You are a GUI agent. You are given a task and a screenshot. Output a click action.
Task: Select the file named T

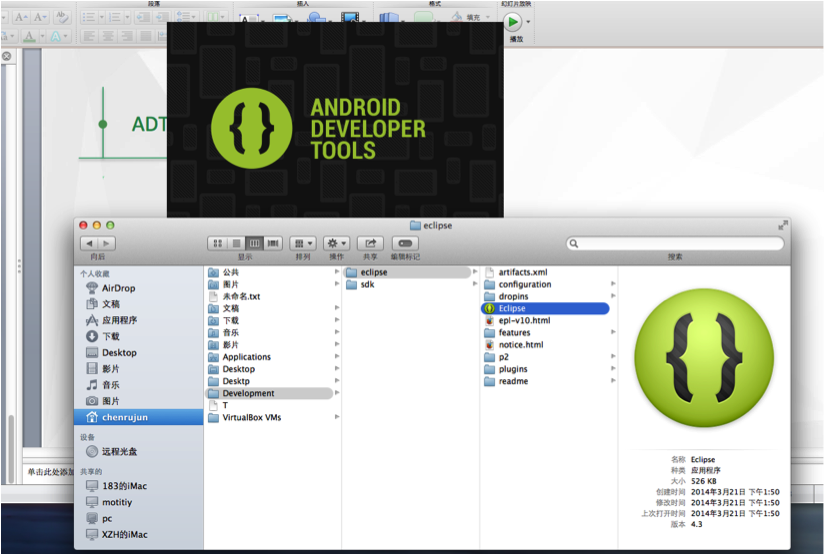point(218,405)
